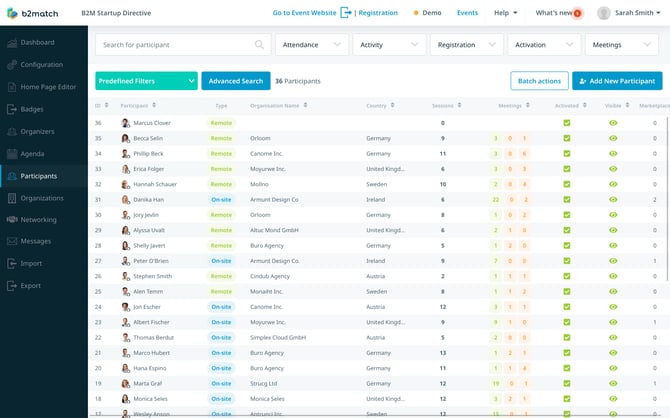Image resolution: width=670 pixels, height=418 pixels.
Task: Open the Organizations sidebar menu item
Action: (x=42, y=198)
